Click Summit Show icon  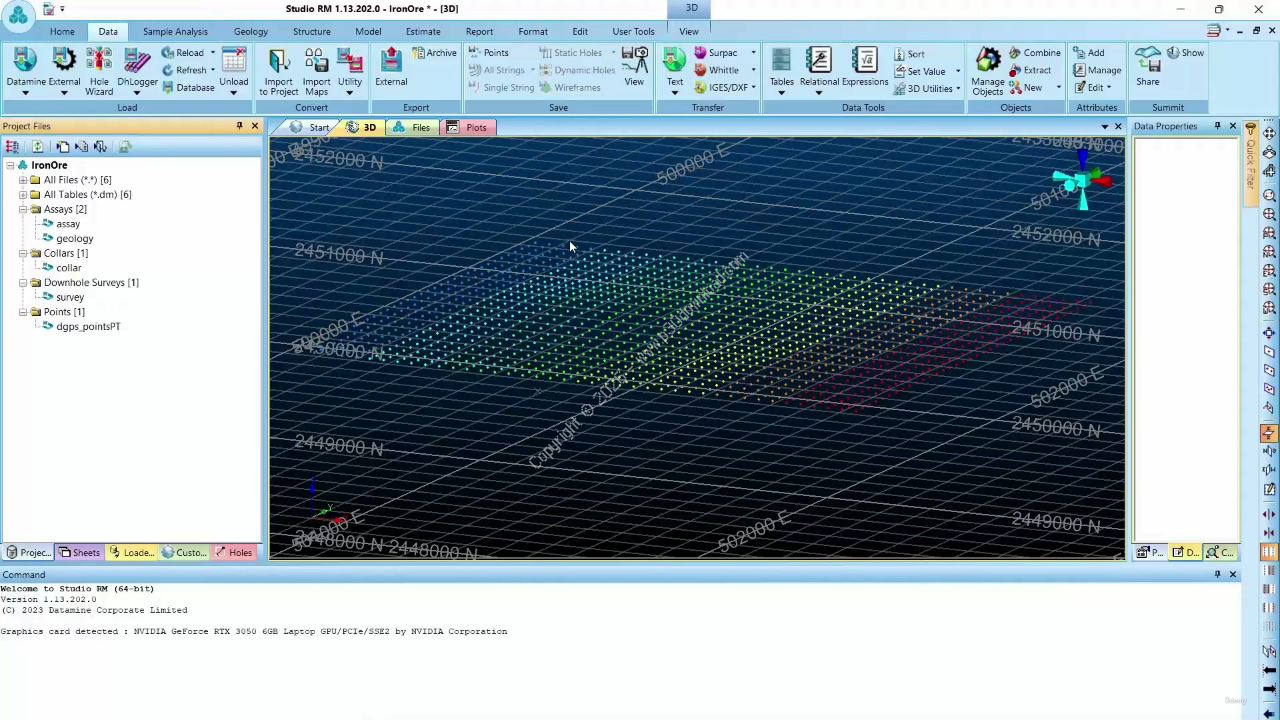pyautogui.click(x=1185, y=53)
